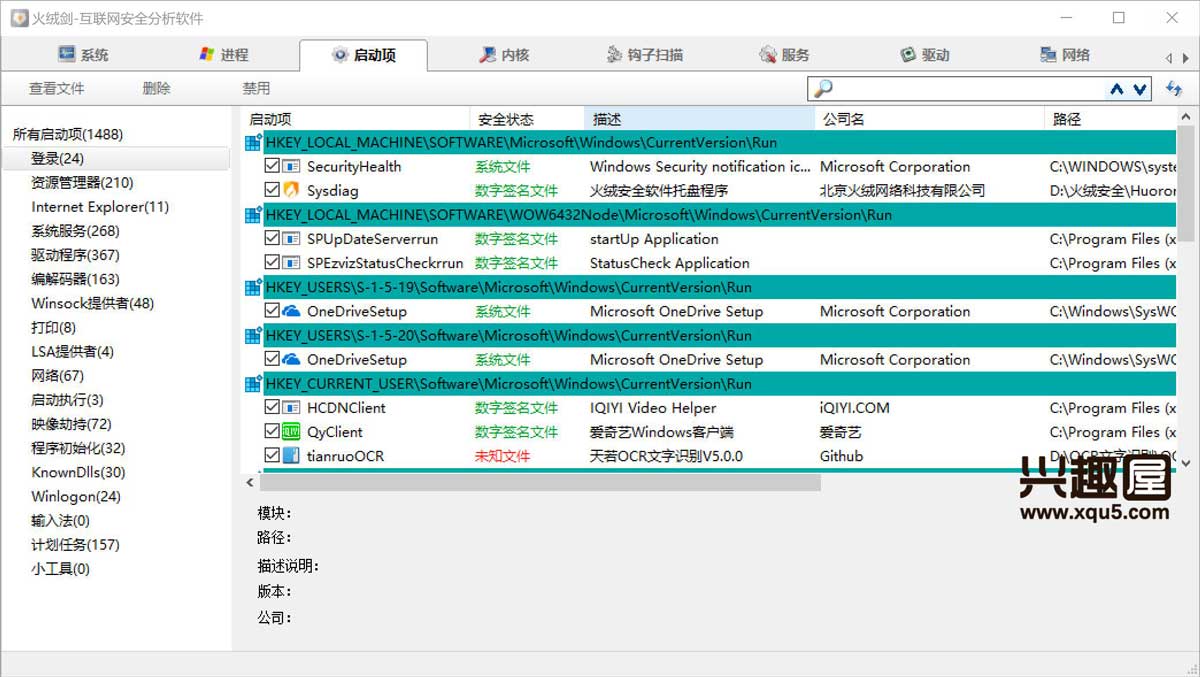The image size is (1200, 677).
Task: Open the 内核 tab
Action: point(503,55)
